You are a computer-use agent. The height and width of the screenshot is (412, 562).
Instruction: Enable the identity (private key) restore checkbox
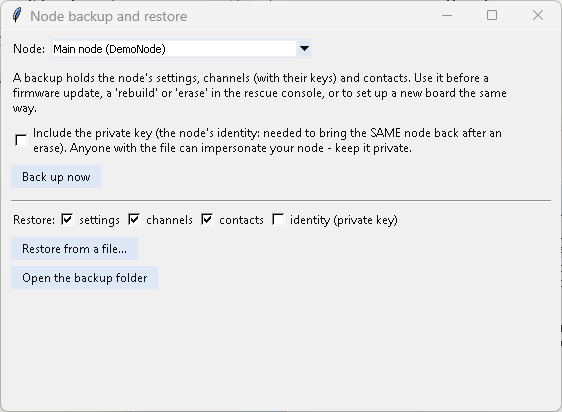coord(278,219)
